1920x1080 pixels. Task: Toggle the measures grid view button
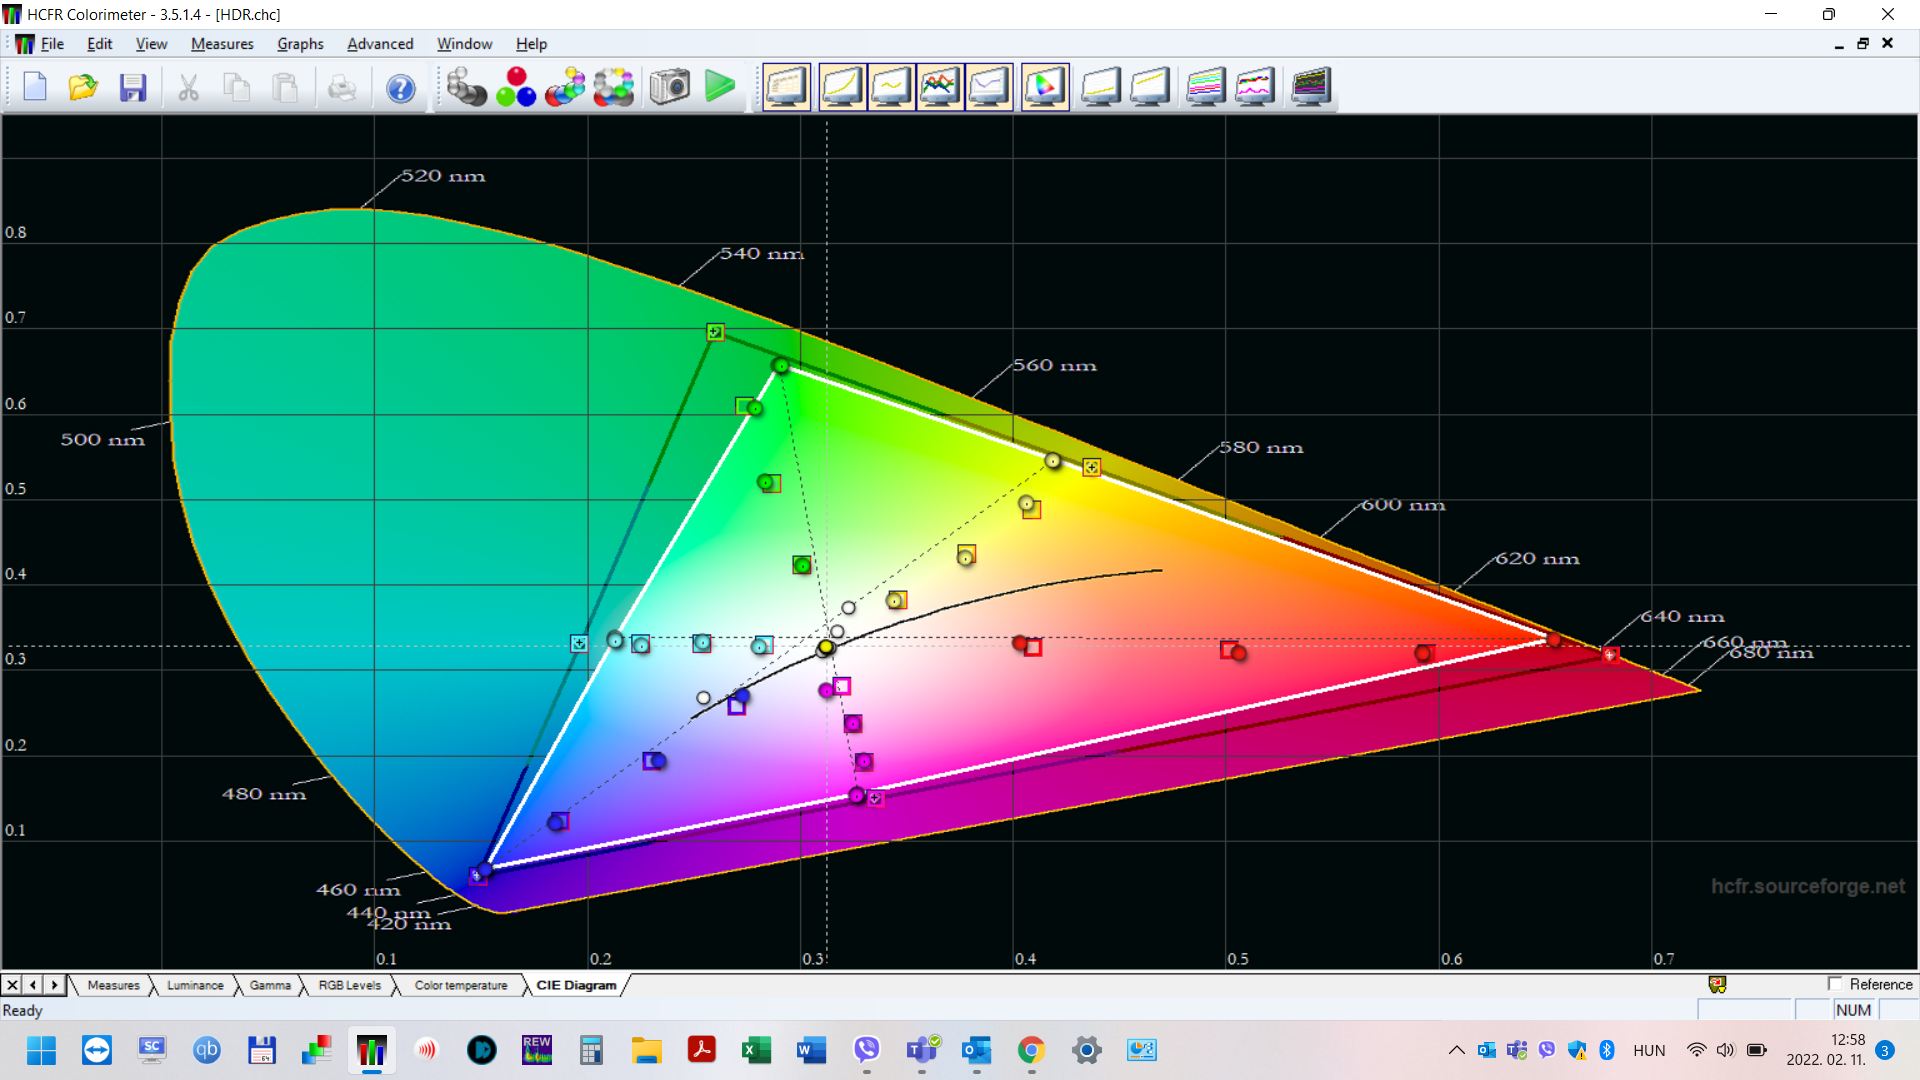tap(787, 87)
